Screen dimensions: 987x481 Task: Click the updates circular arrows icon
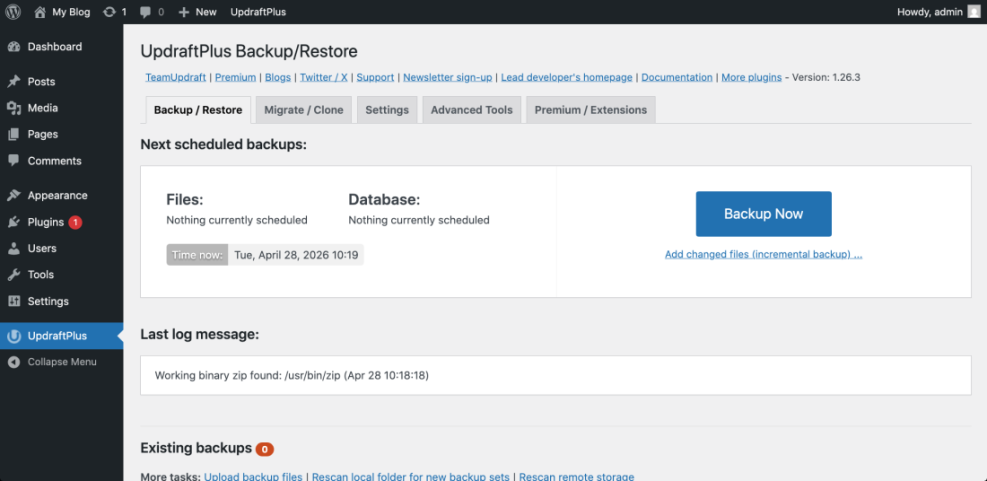[110, 12]
